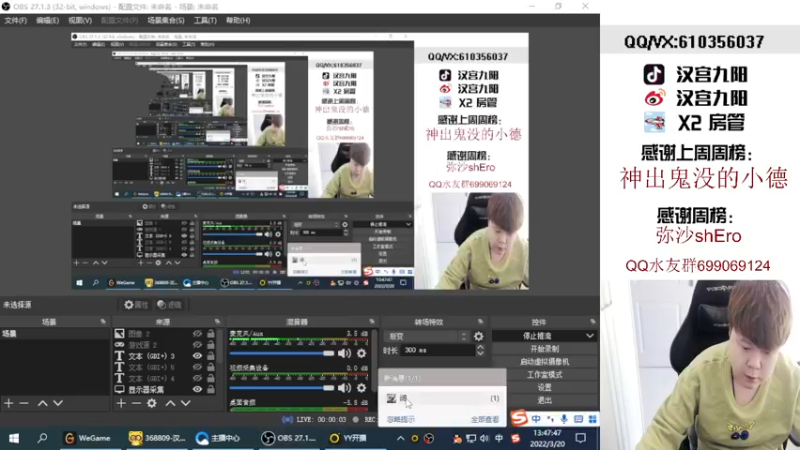Click 设置 settings button
The width and height of the screenshot is (800, 450).
coord(544,387)
